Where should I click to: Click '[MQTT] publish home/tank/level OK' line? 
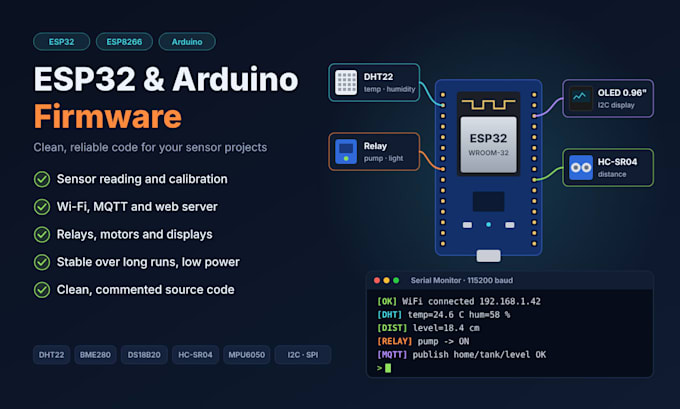pos(461,355)
